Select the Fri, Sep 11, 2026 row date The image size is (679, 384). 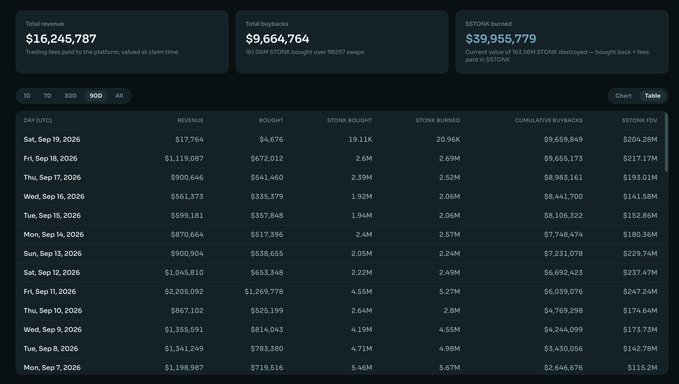pos(50,292)
